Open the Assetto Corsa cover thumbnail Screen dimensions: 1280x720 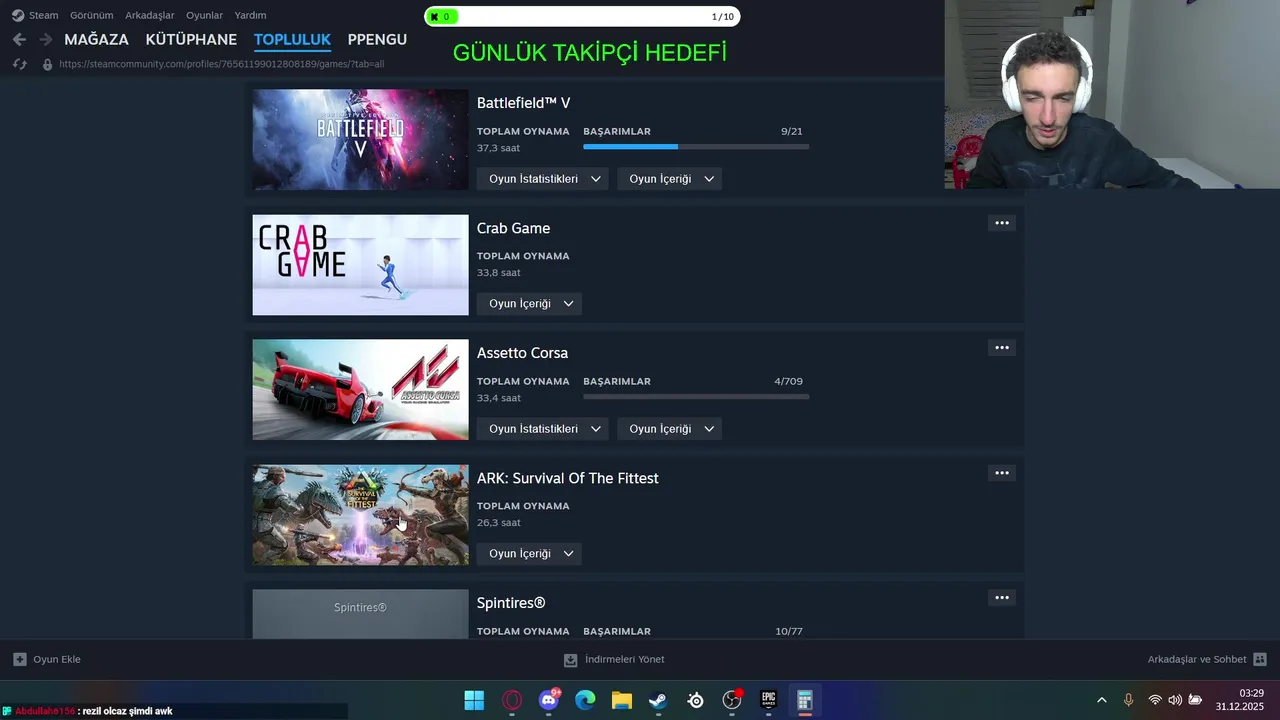[x=360, y=390]
